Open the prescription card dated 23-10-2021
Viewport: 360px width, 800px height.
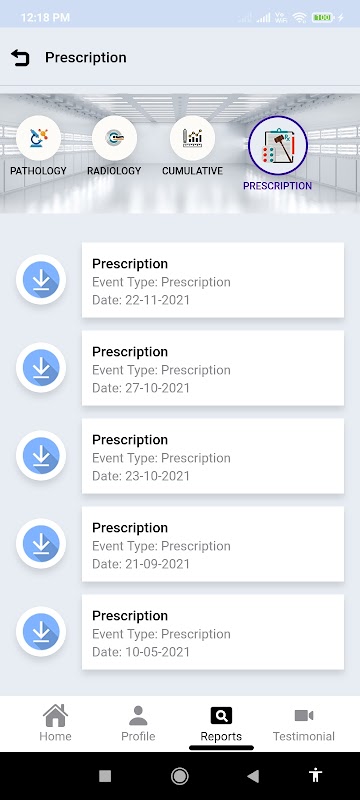213,456
